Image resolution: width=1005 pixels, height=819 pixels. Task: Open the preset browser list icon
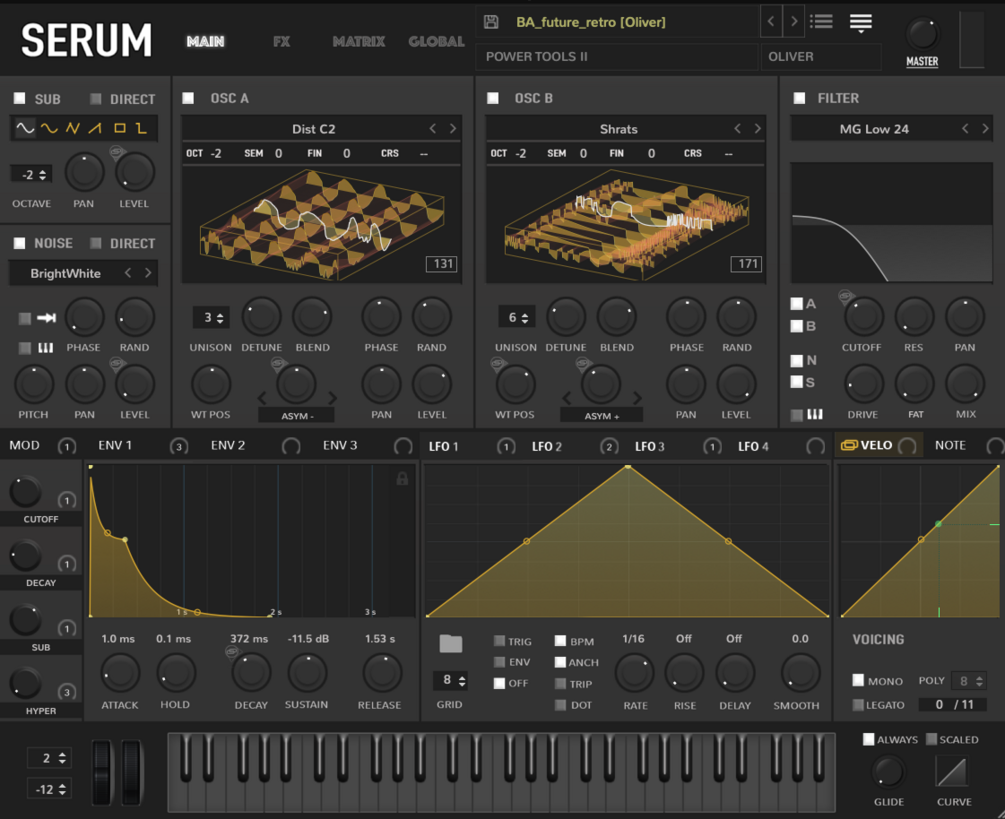coord(821,22)
